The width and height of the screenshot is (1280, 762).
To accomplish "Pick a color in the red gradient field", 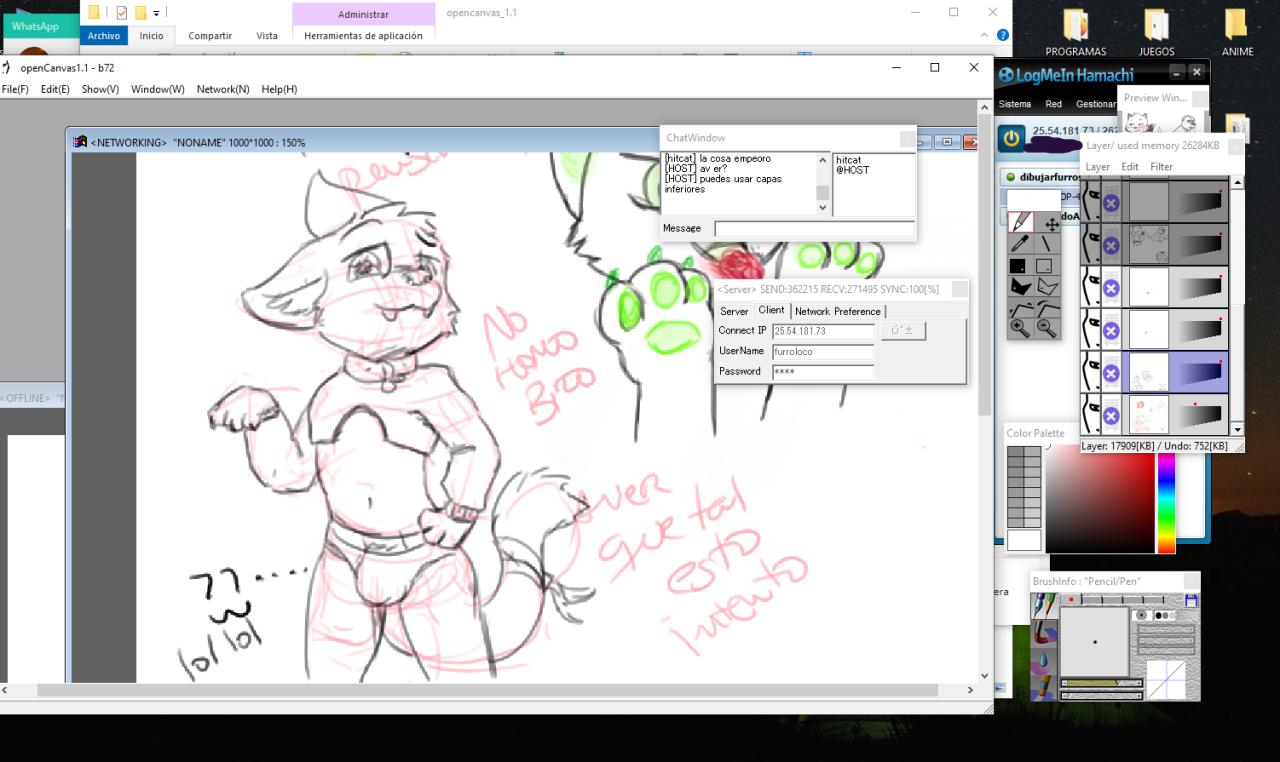I will [1101, 500].
